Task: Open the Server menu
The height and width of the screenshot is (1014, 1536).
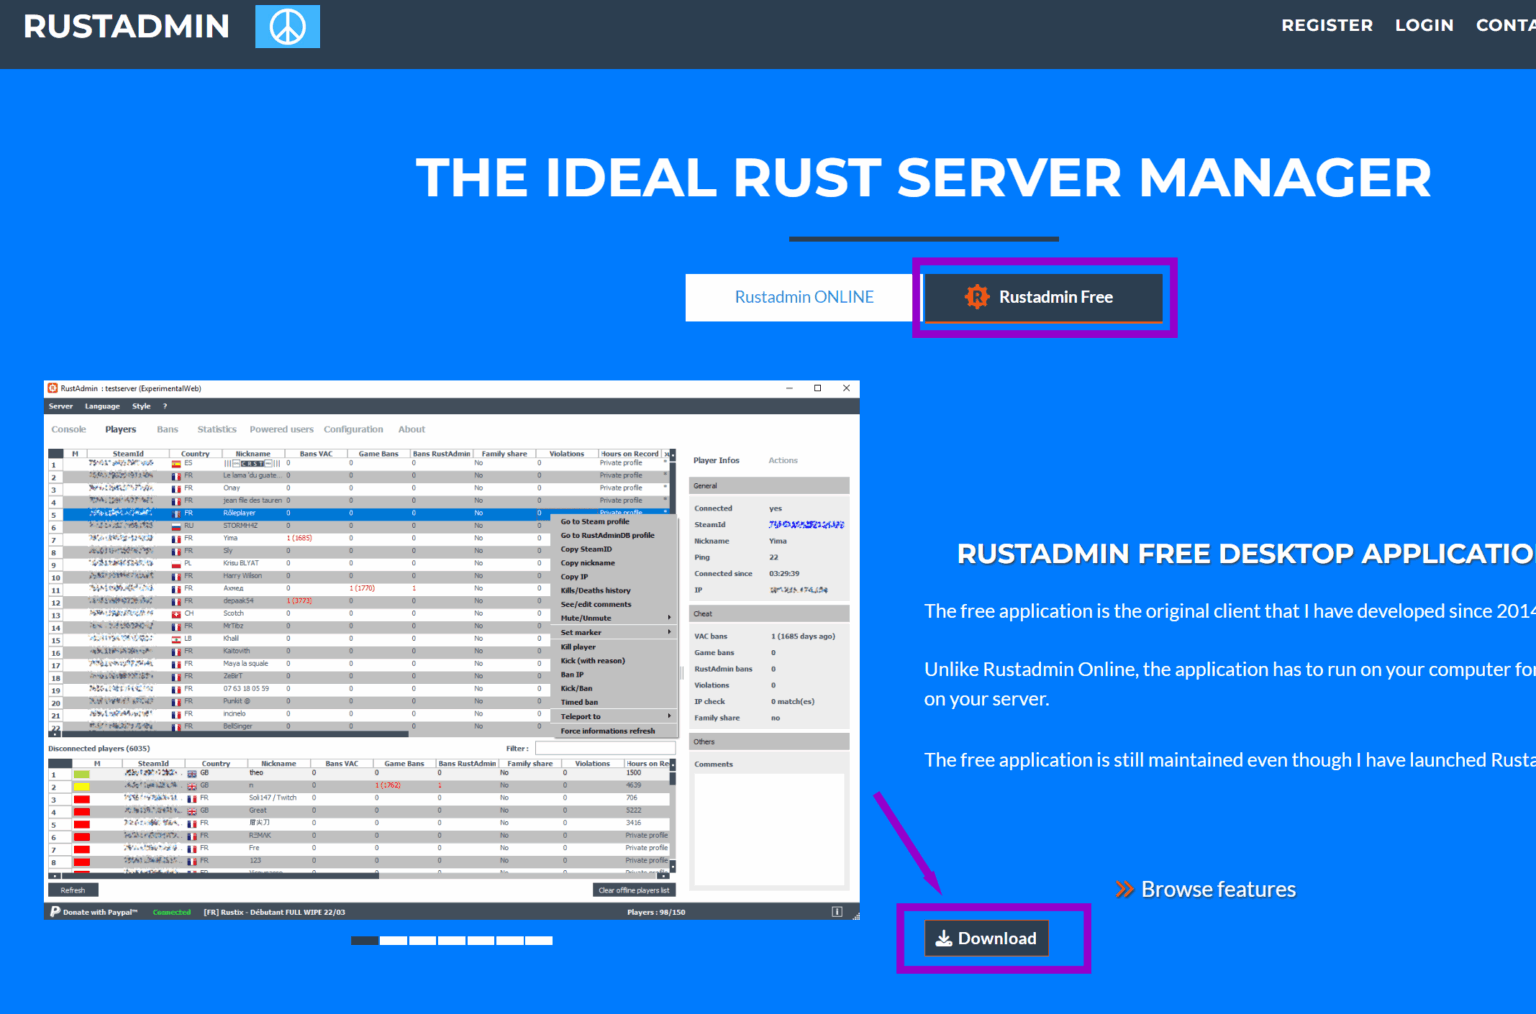Action: point(60,406)
